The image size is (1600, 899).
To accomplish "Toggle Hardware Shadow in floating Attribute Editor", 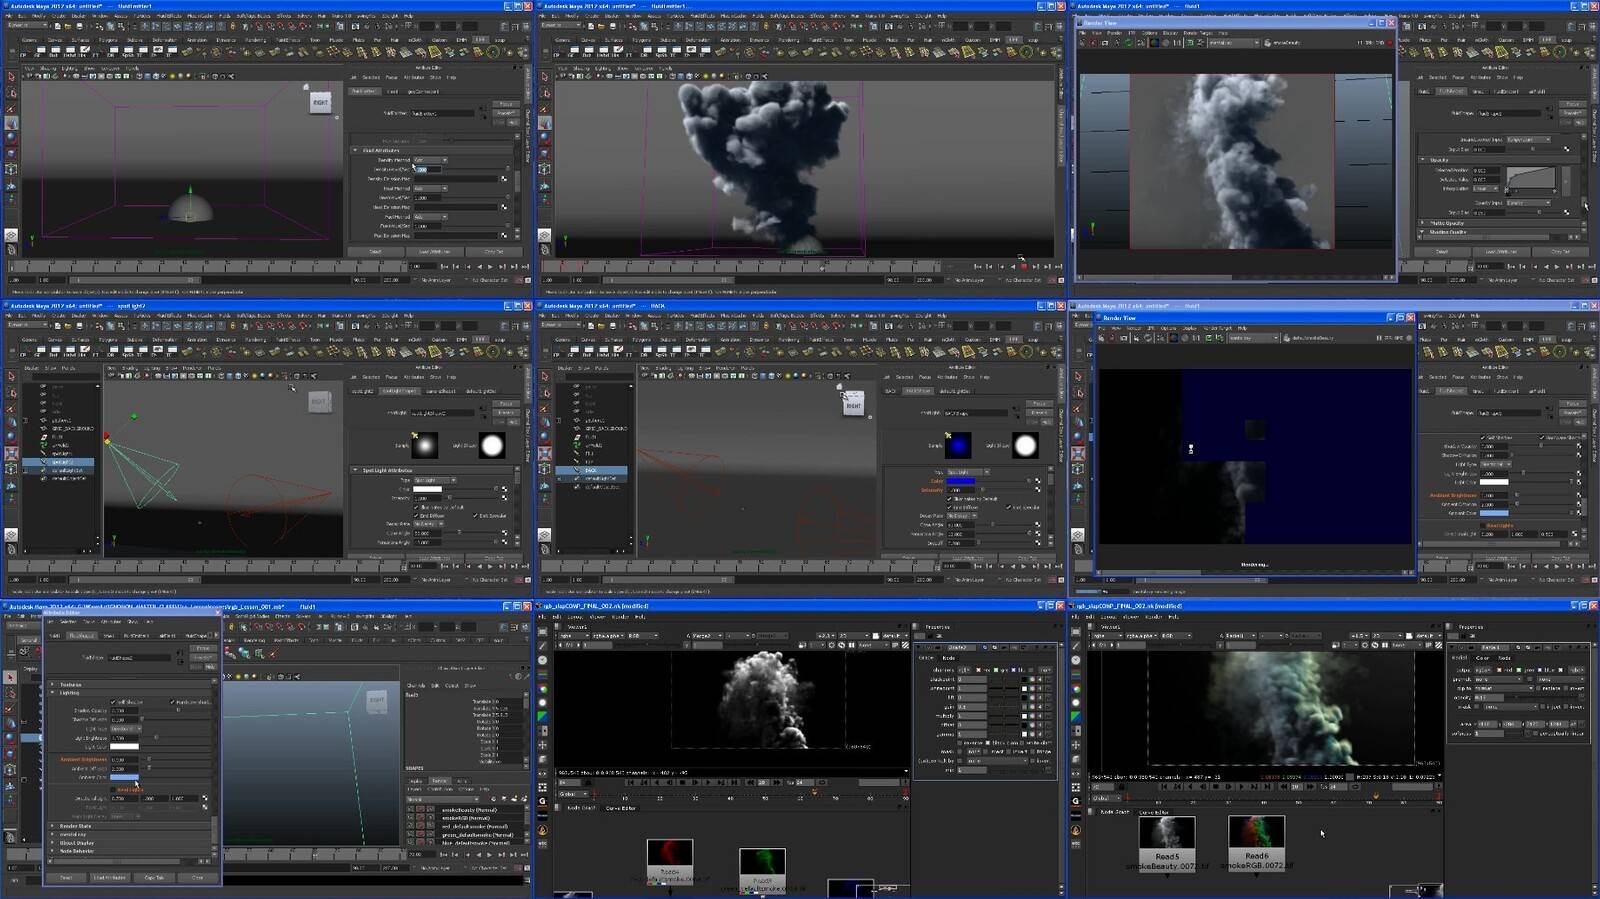I will [172, 702].
